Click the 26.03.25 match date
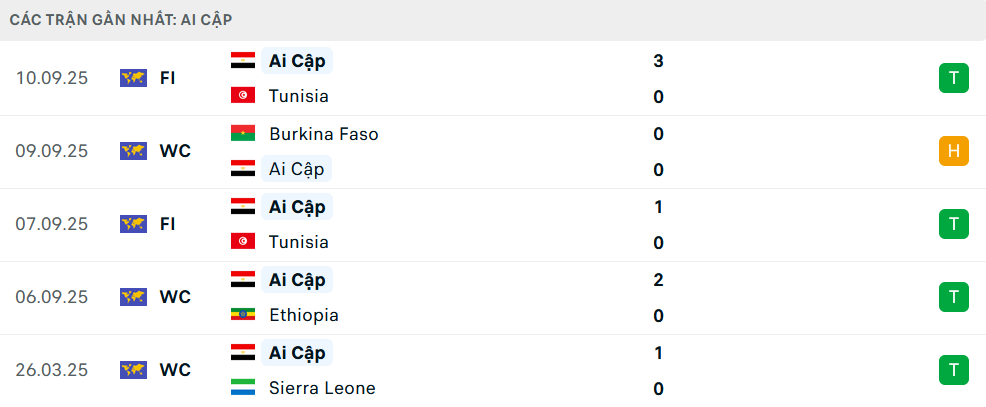 (x=52, y=370)
